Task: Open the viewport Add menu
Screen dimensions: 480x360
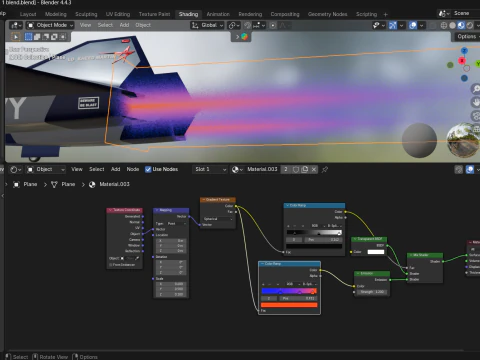Action: pyautogui.click(x=124, y=25)
